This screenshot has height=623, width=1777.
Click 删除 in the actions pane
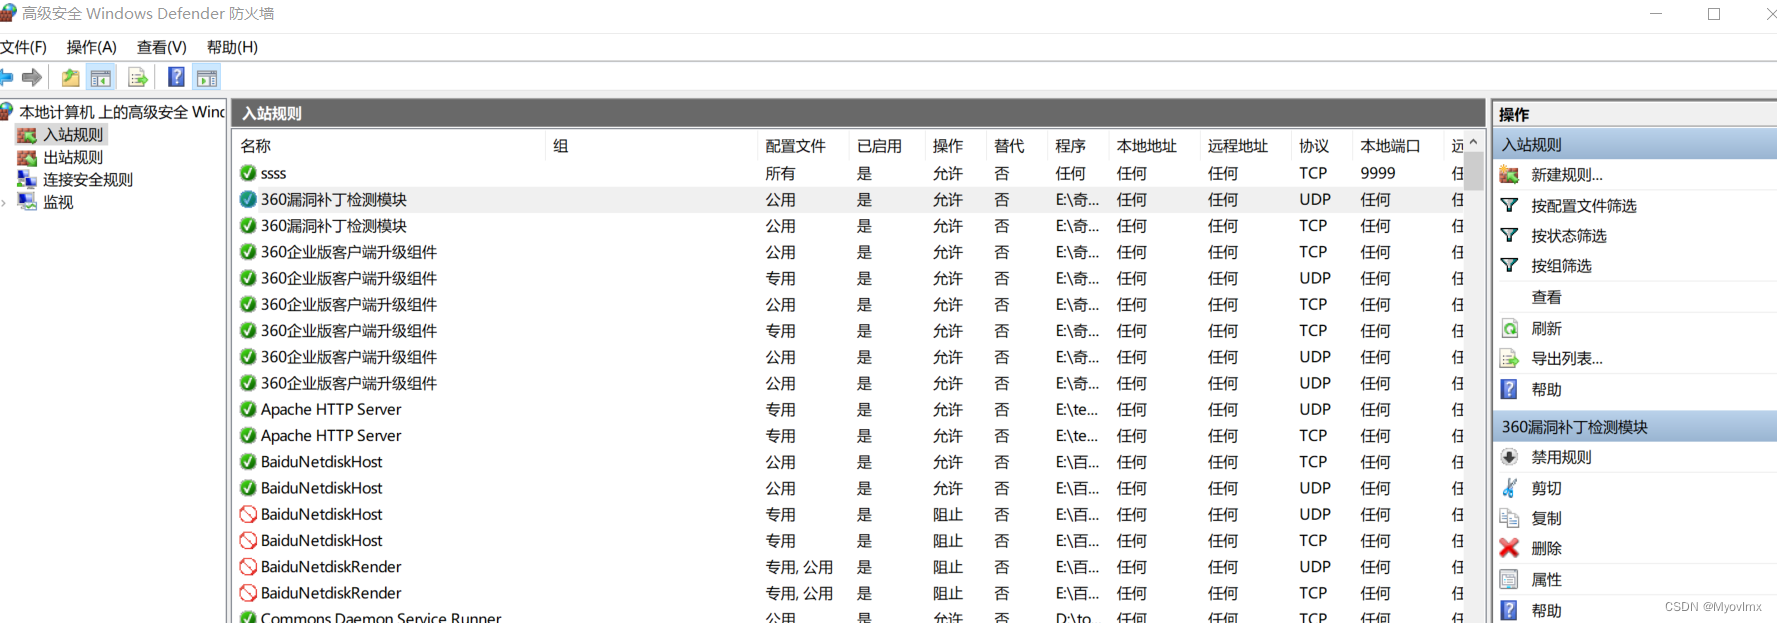coord(1546,548)
